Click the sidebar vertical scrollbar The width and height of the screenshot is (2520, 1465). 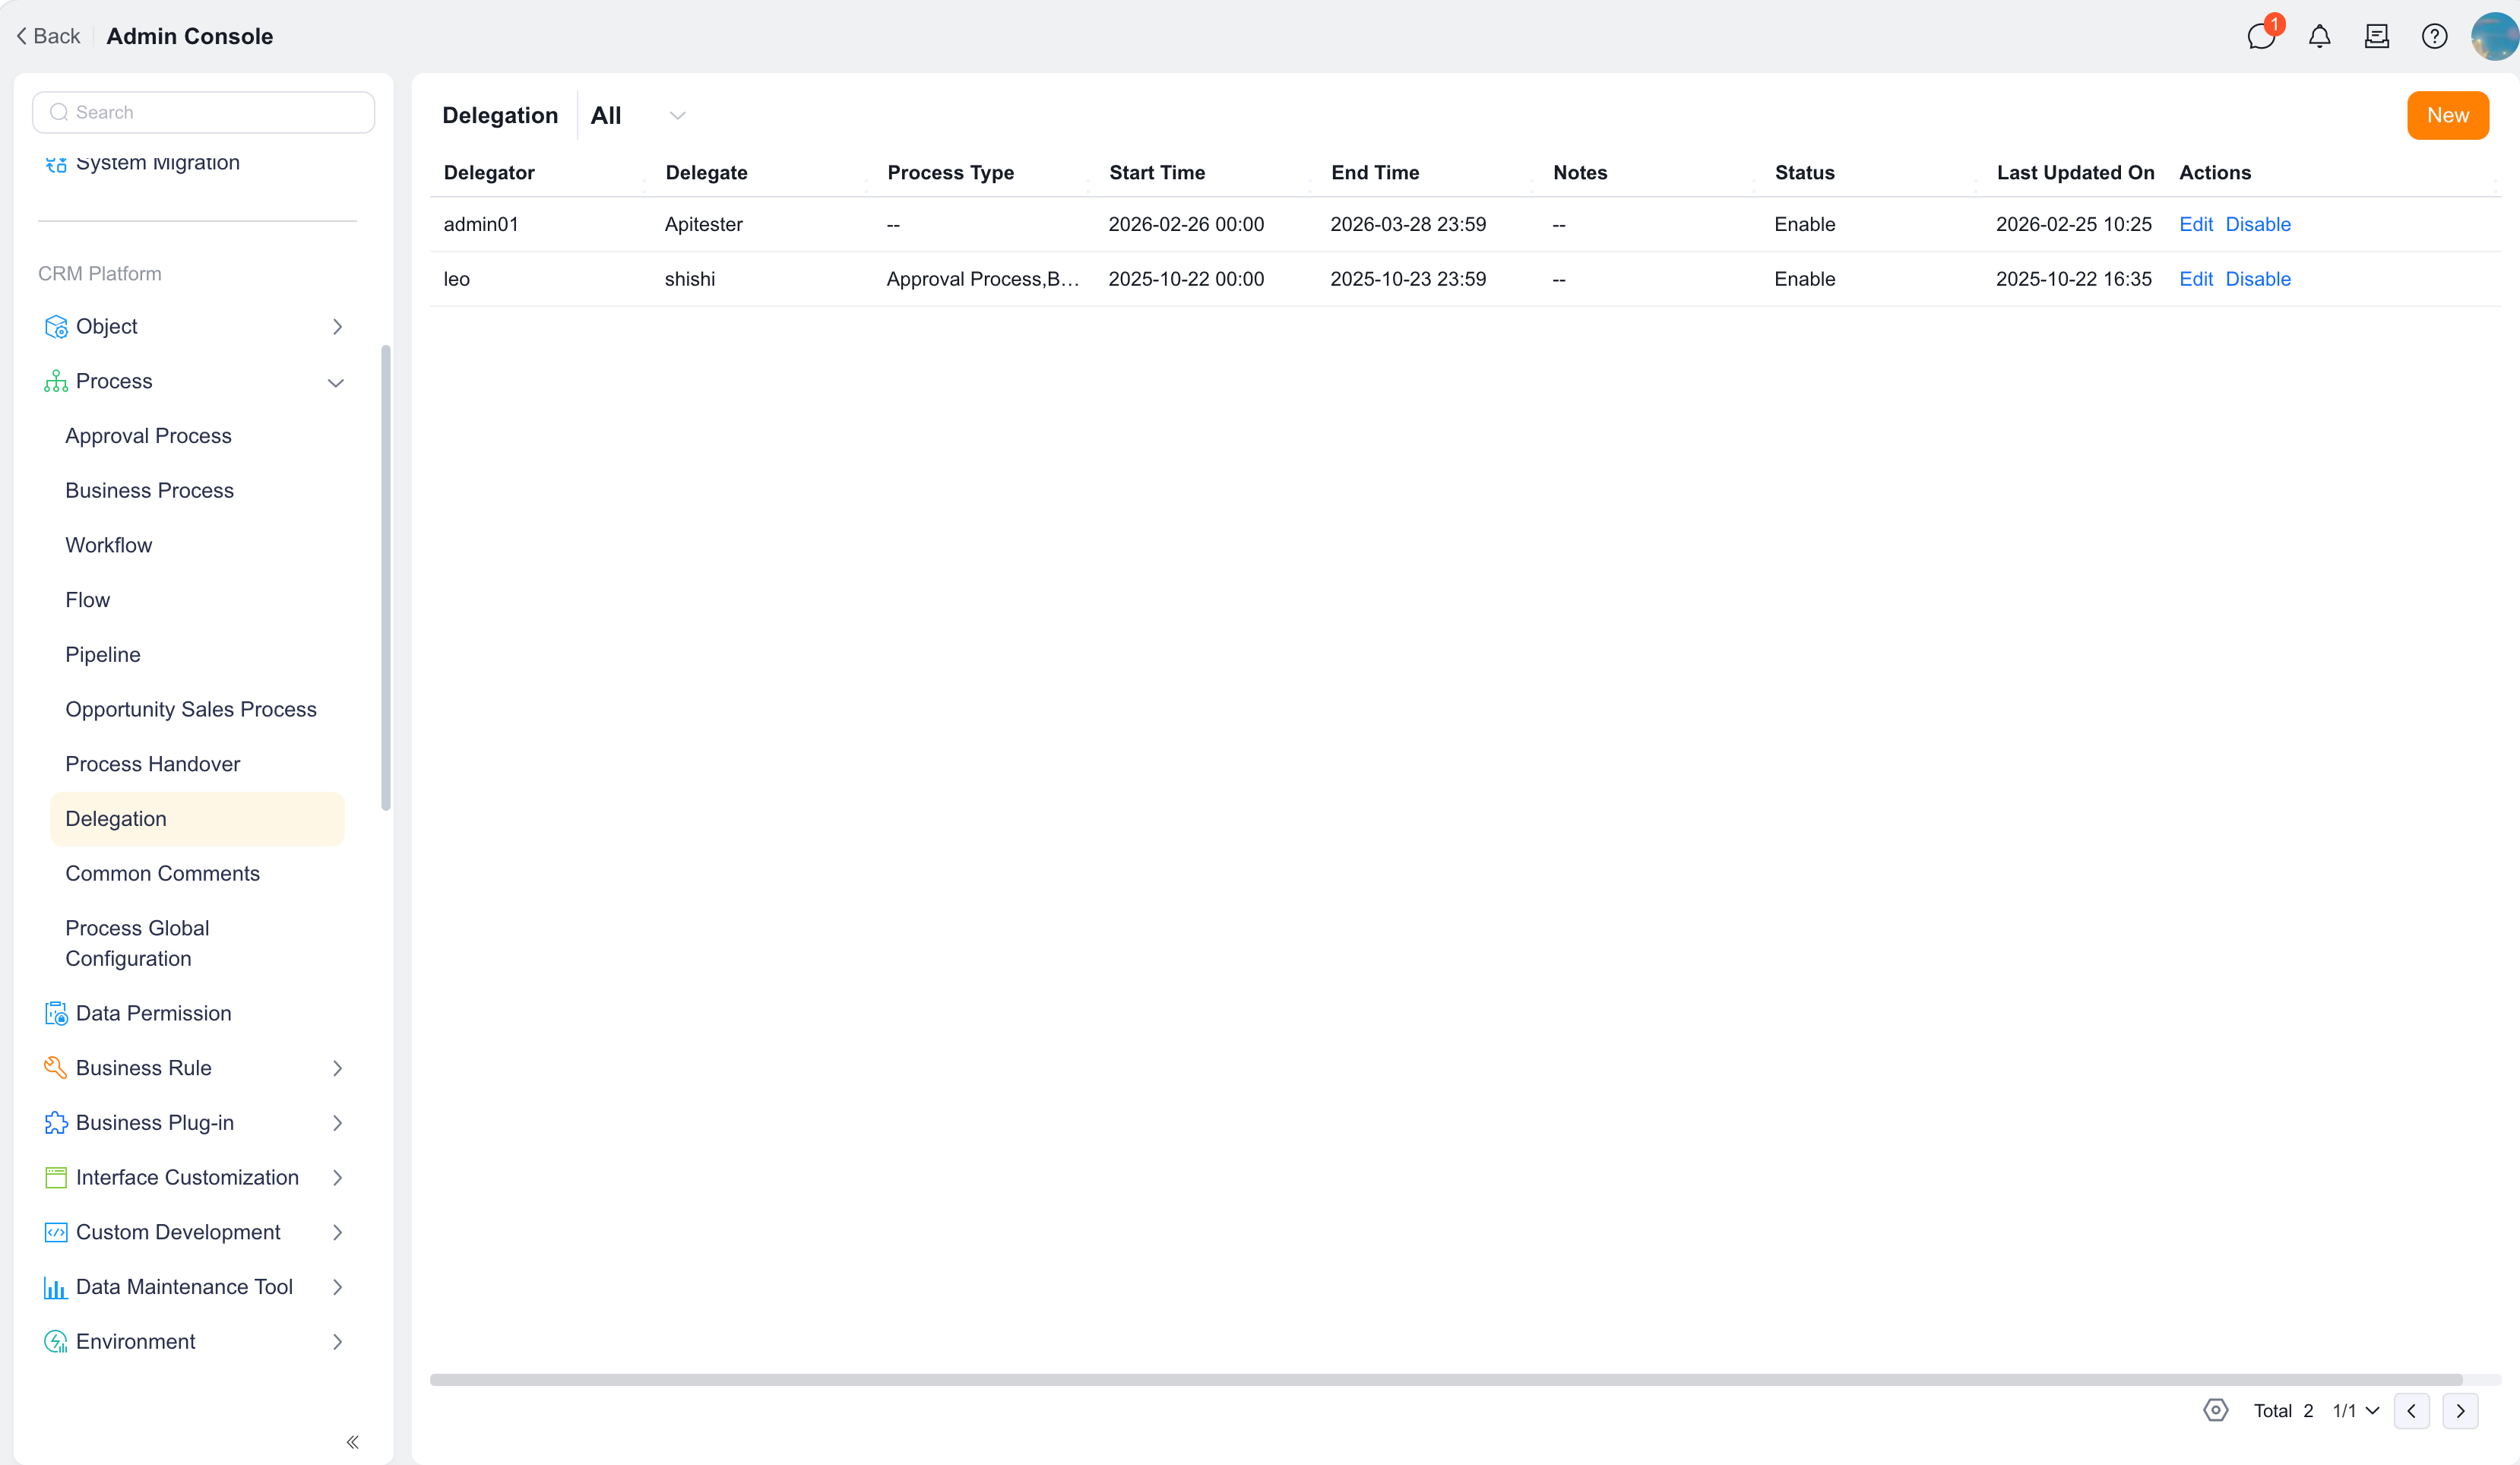[x=386, y=578]
